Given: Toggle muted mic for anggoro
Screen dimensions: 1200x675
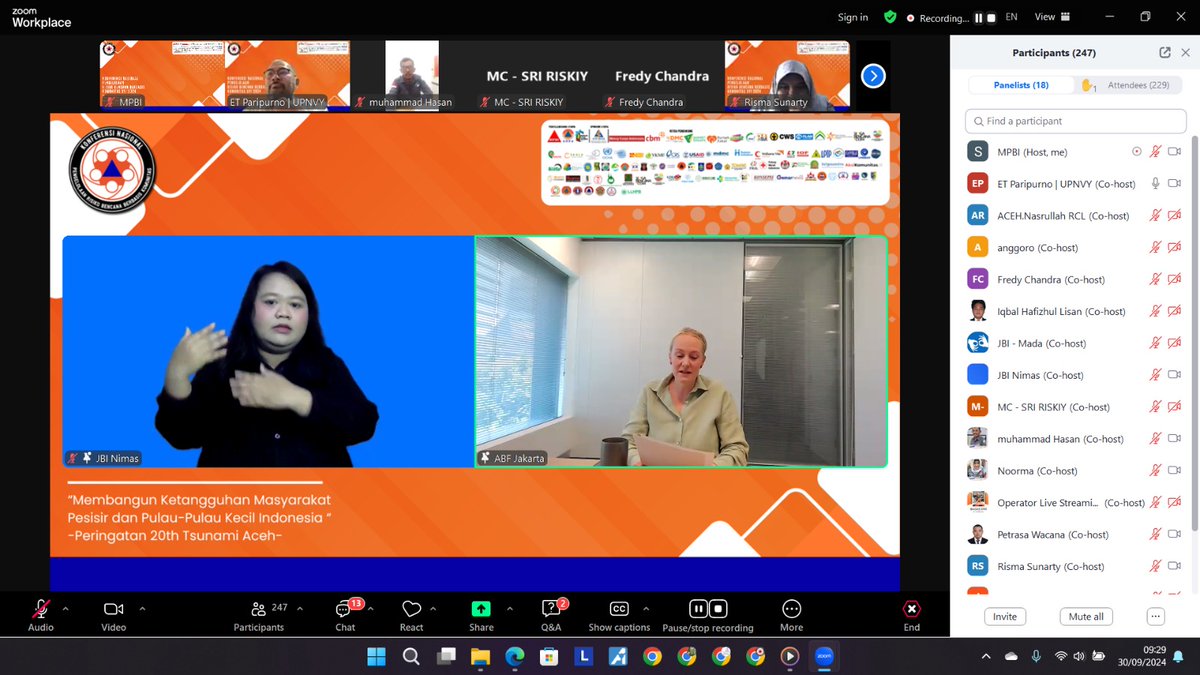Looking at the screenshot, I should (1155, 248).
